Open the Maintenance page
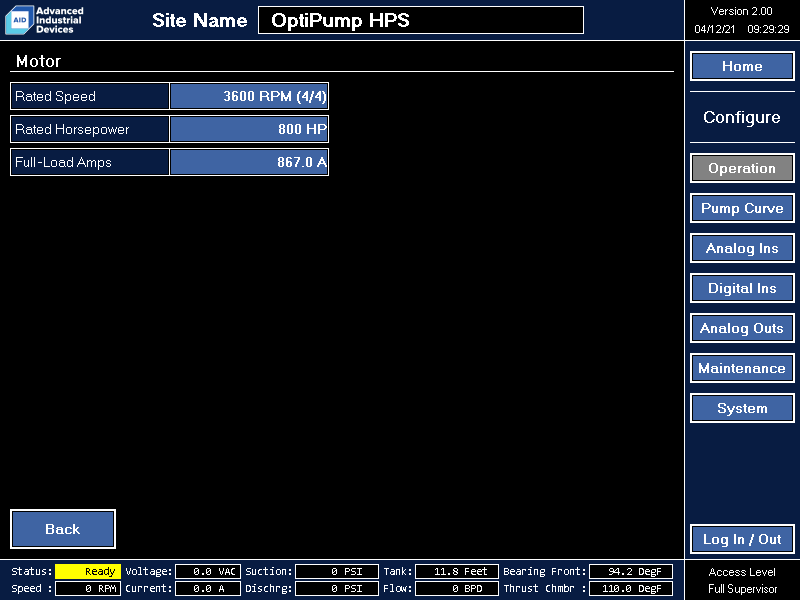This screenshot has width=800, height=600. (x=742, y=368)
